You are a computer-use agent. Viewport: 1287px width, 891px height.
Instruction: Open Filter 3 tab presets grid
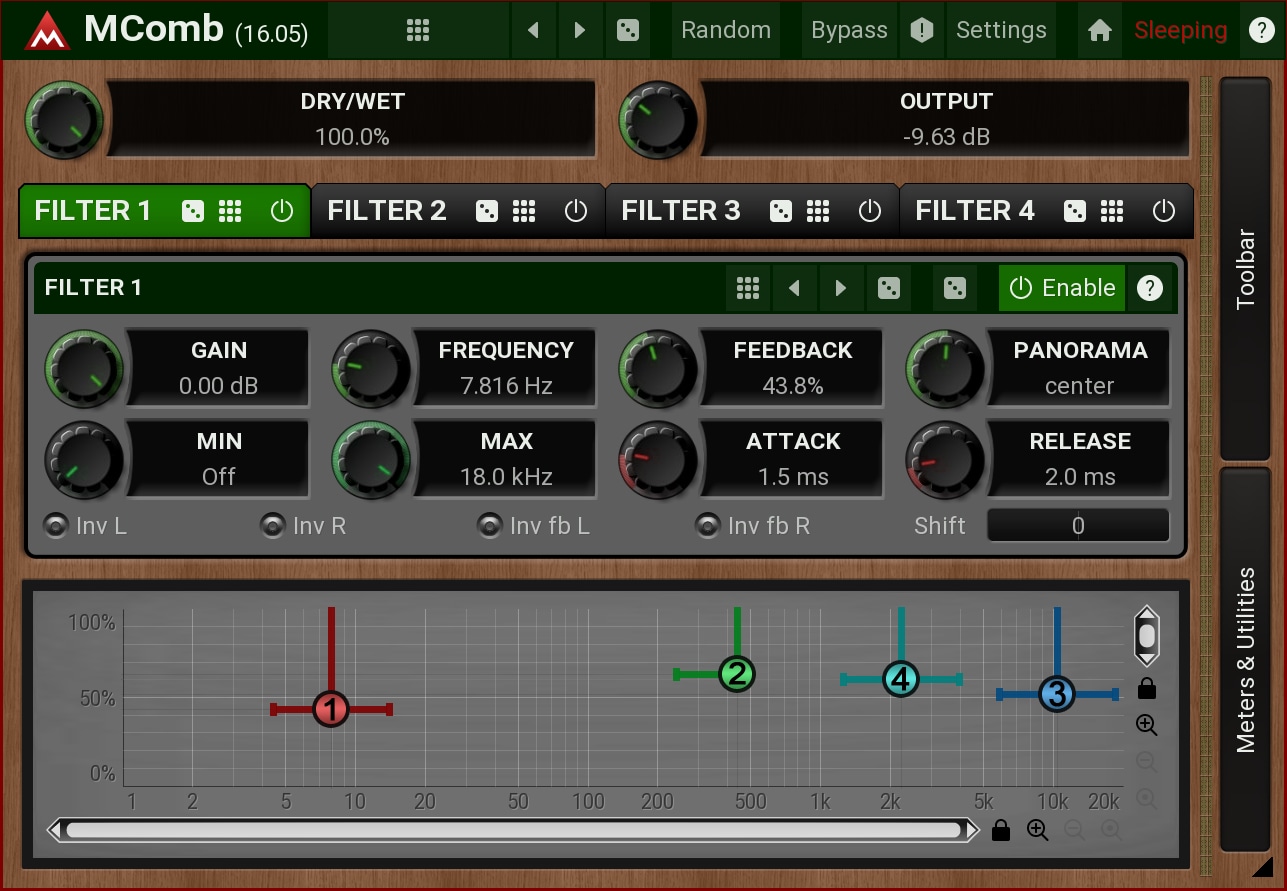[x=818, y=211]
